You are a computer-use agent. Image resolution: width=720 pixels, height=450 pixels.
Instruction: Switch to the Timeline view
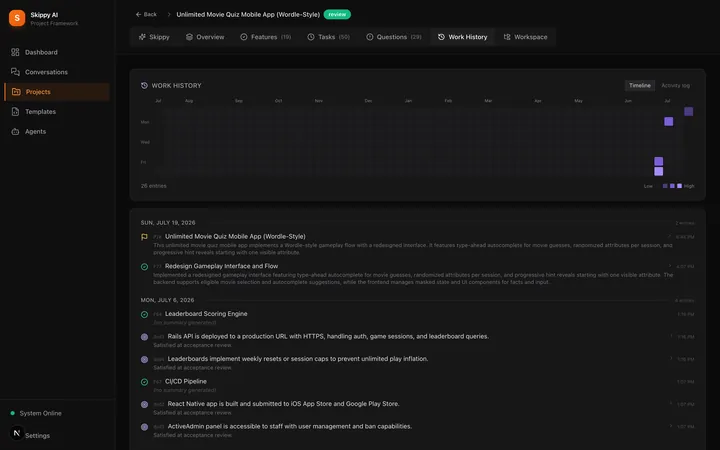640,85
